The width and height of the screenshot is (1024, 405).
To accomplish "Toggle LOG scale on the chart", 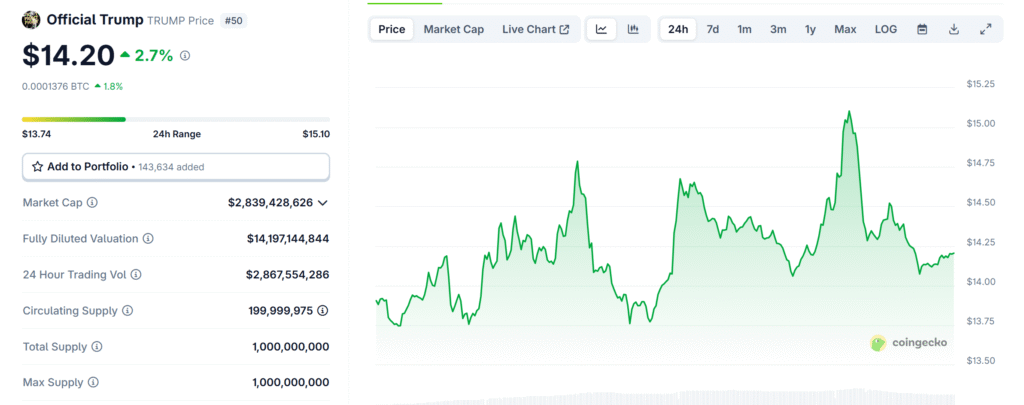I will click(x=886, y=29).
